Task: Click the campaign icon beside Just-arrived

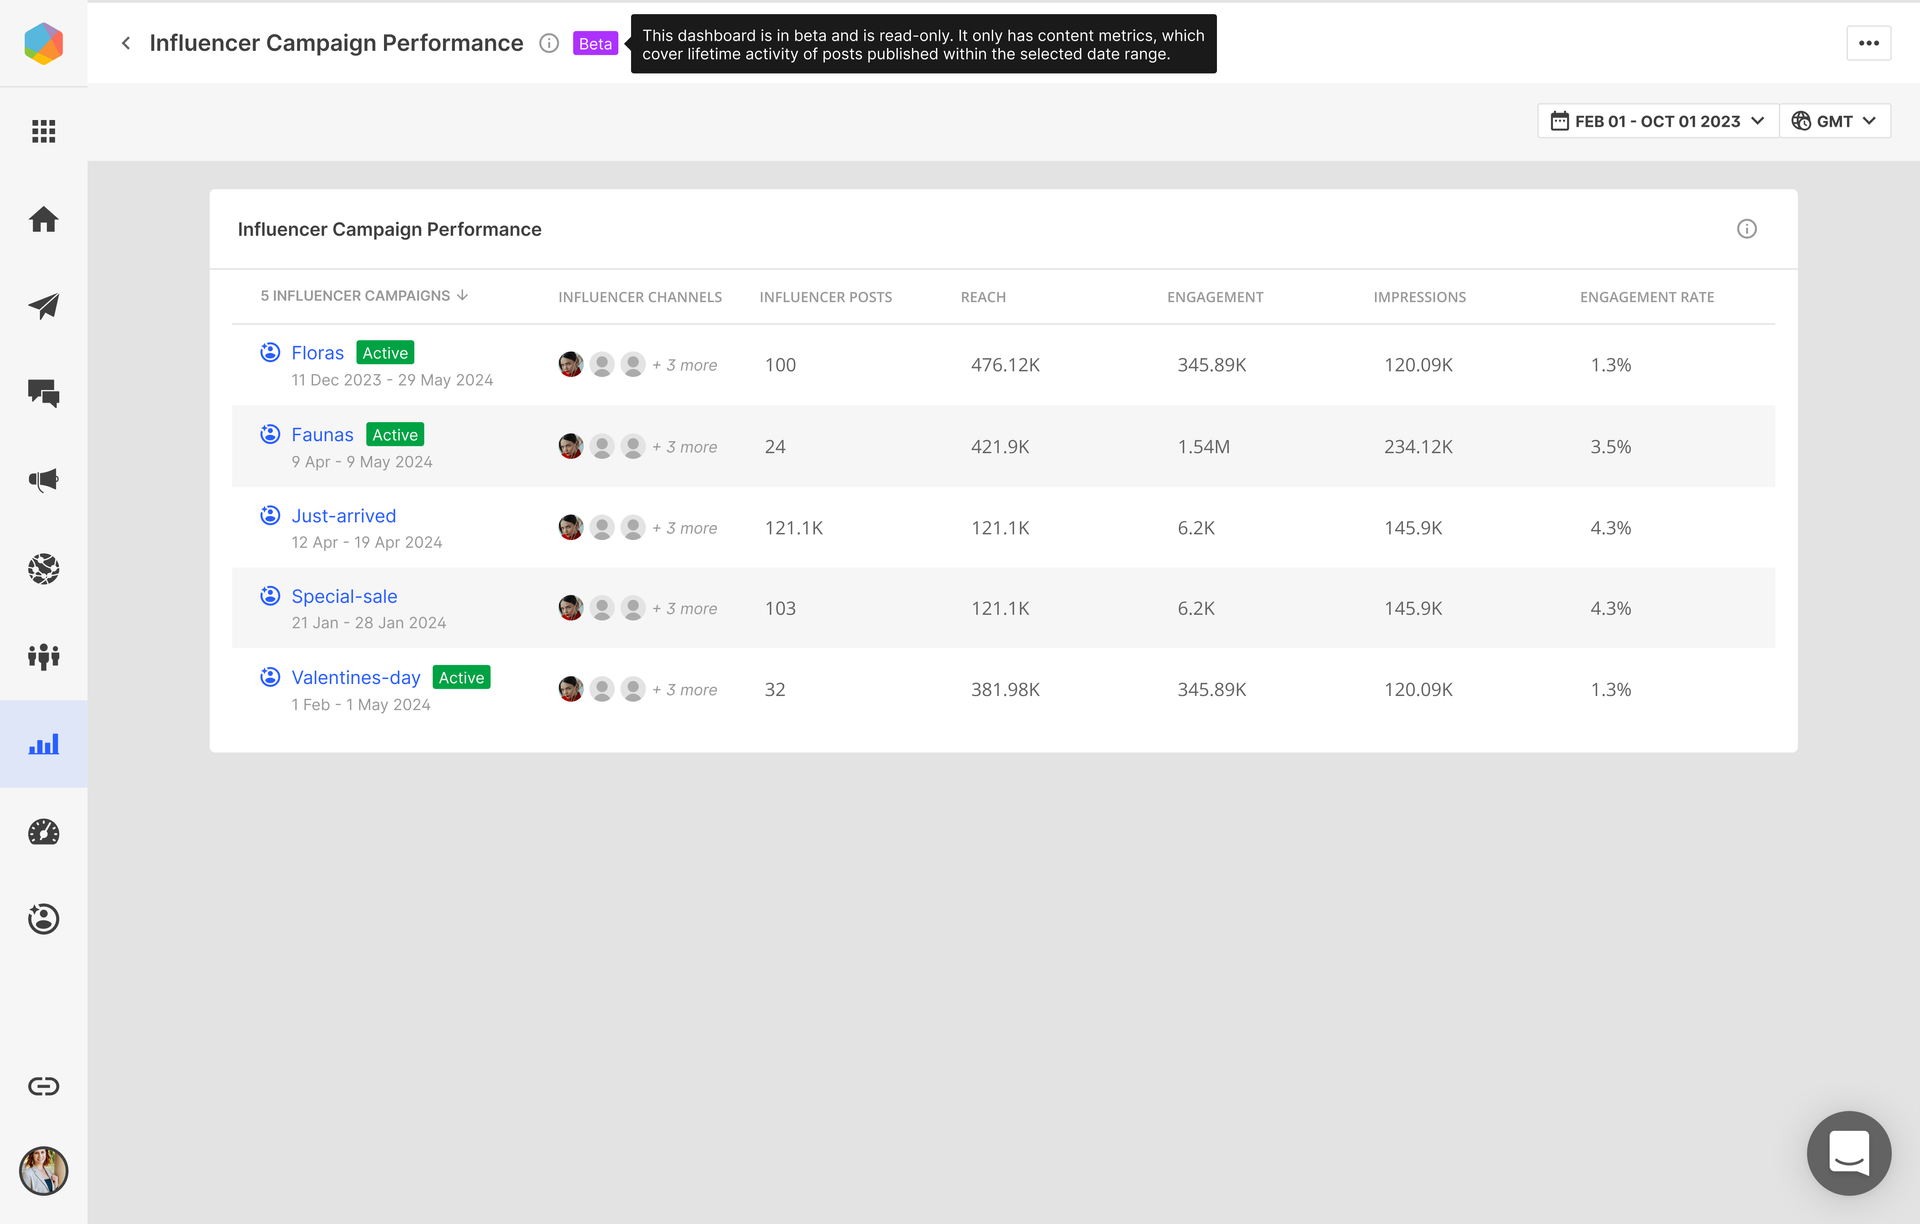Action: point(270,515)
